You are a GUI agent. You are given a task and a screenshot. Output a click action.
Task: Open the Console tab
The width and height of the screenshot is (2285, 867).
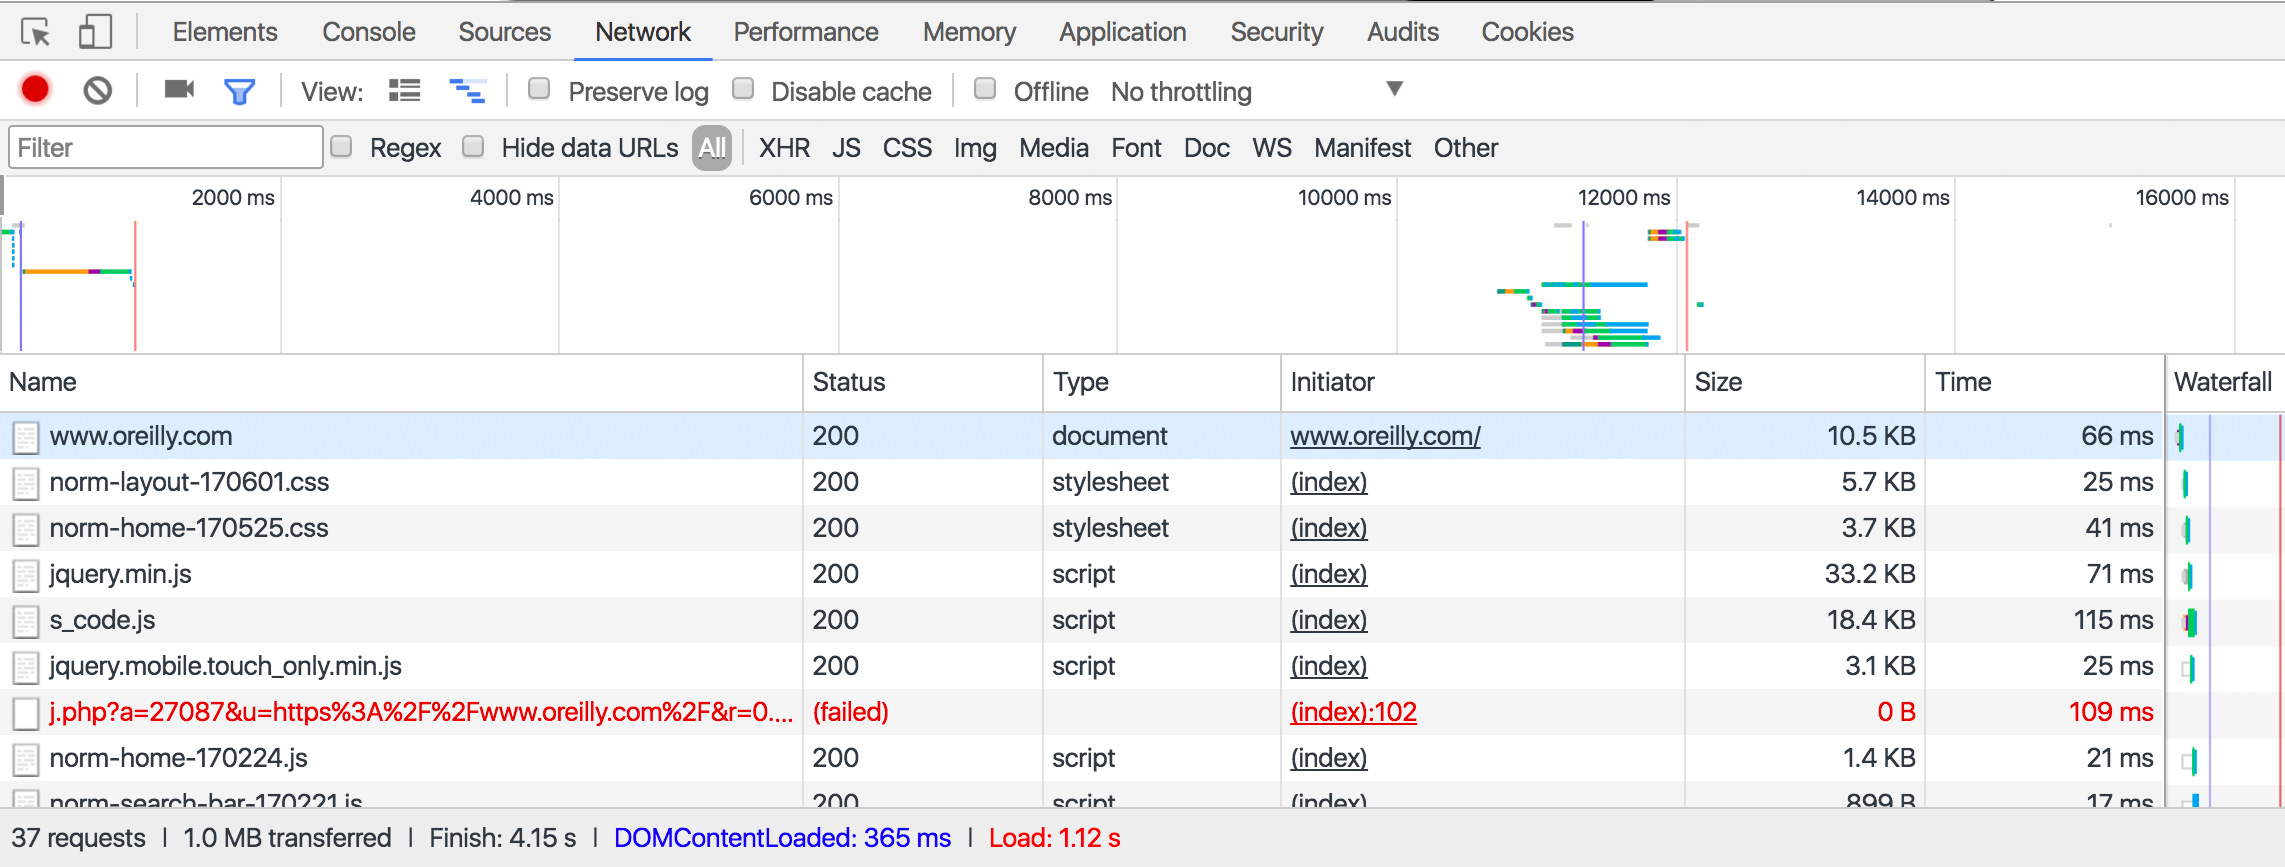(x=368, y=32)
